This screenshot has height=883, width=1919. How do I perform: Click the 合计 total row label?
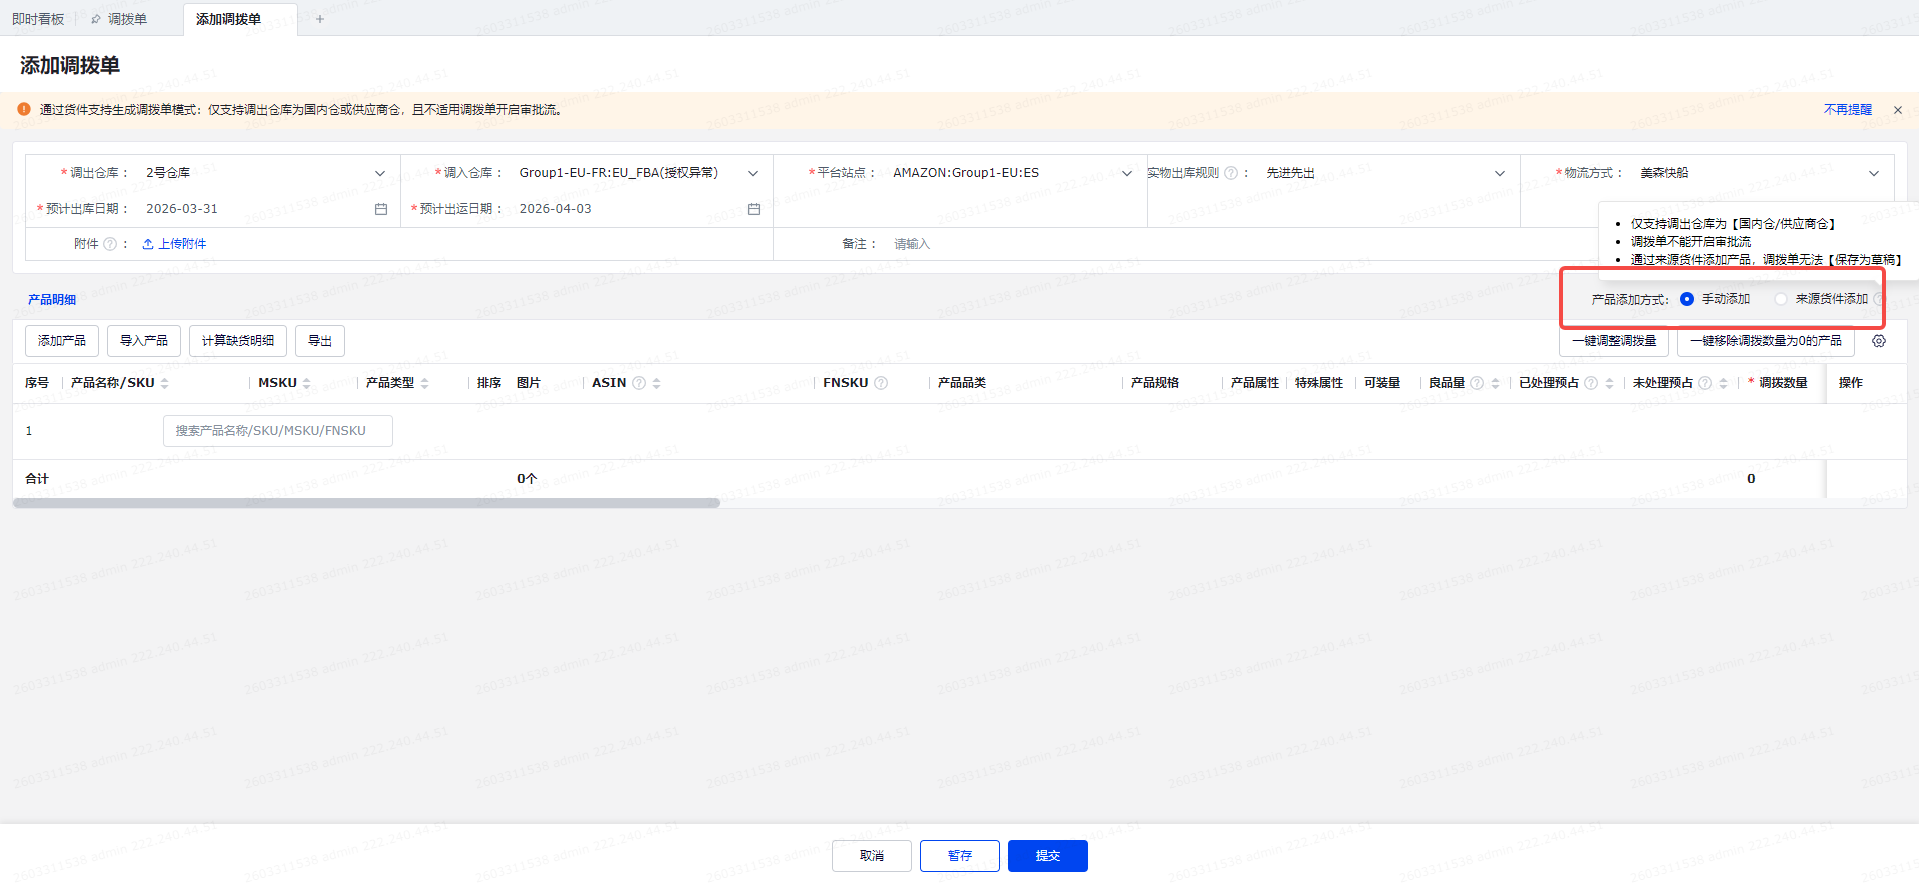click(37, 479)
